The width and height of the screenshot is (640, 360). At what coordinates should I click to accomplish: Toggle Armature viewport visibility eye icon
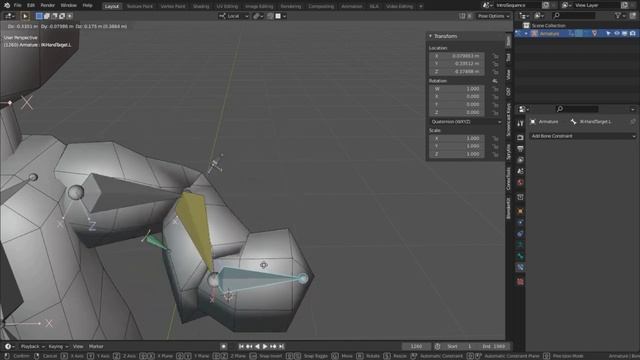click(x=617, y=33)
